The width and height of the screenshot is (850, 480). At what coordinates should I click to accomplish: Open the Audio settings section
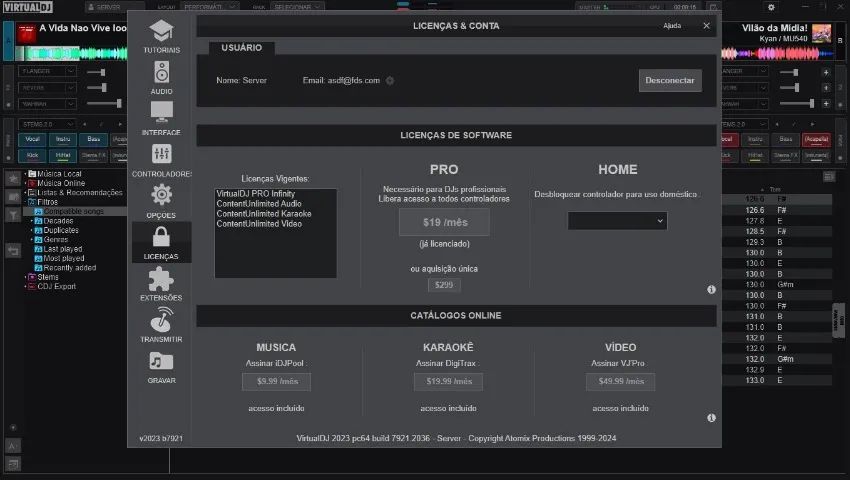coord(161,78)
